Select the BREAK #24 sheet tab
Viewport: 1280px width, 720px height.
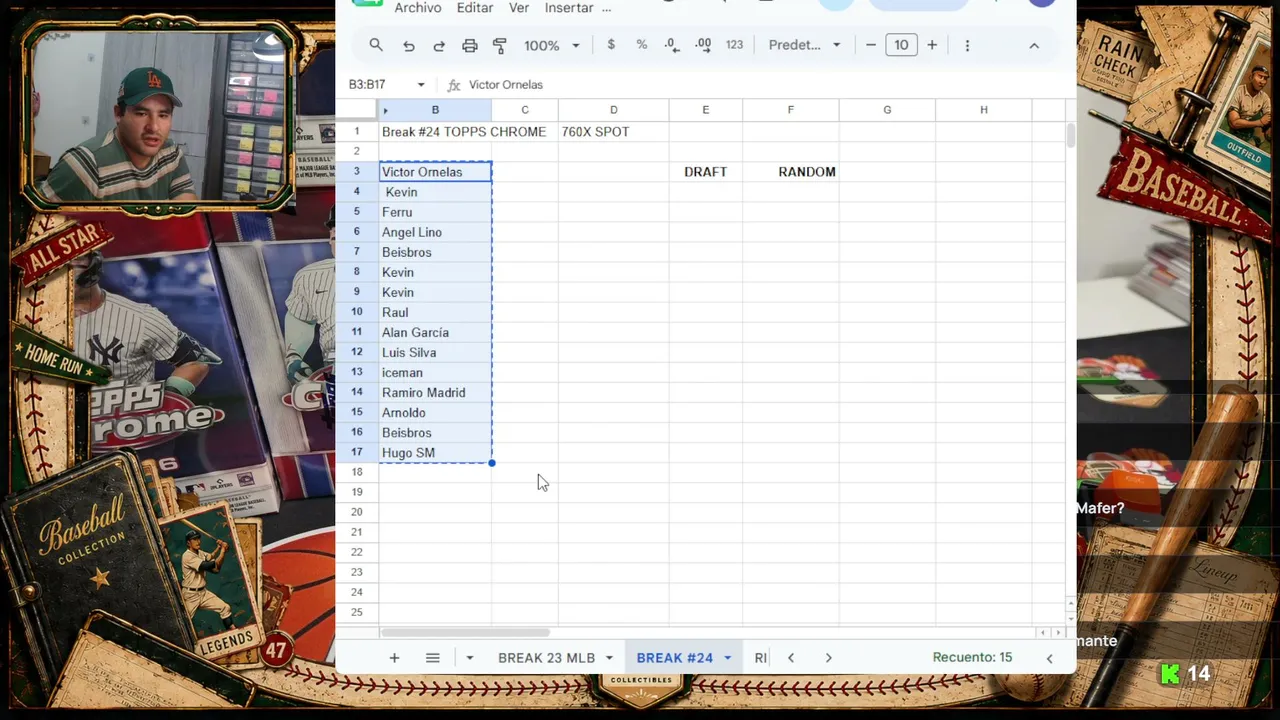[x=675, y=658]
